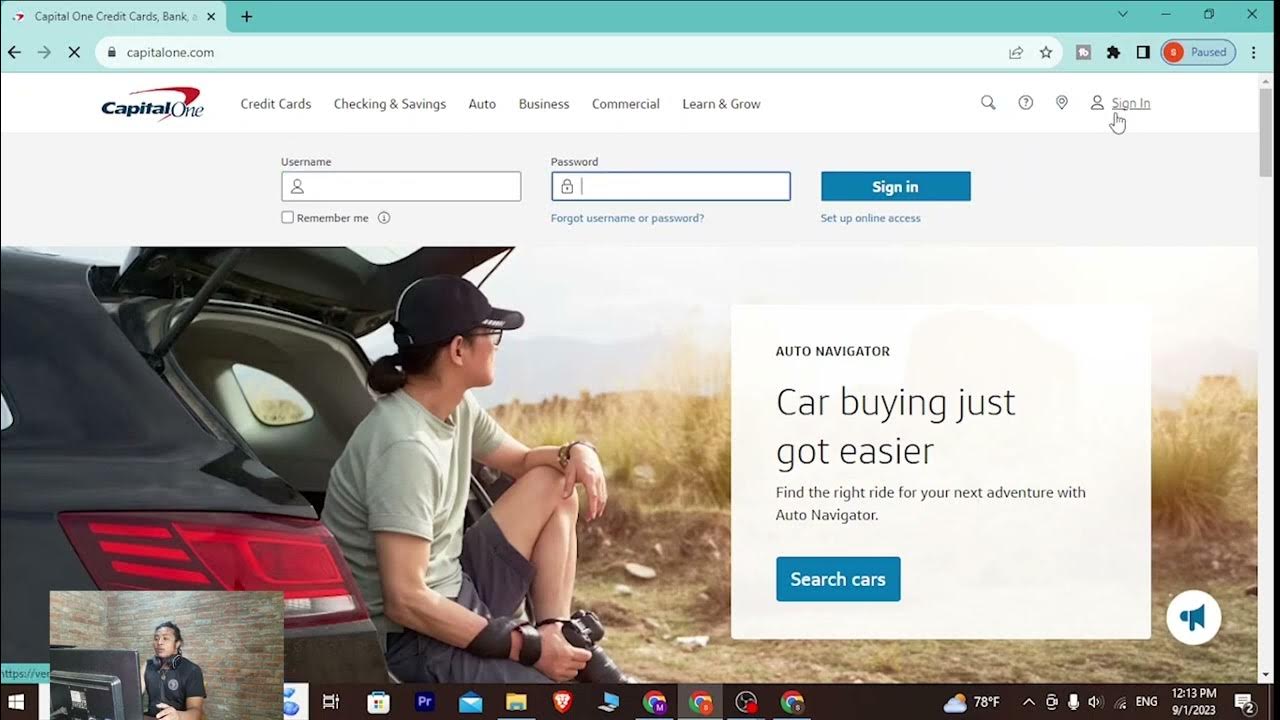Open Task View on the taskbar
This screenshot has height=720, width=1280.
[x=331, y=702]
